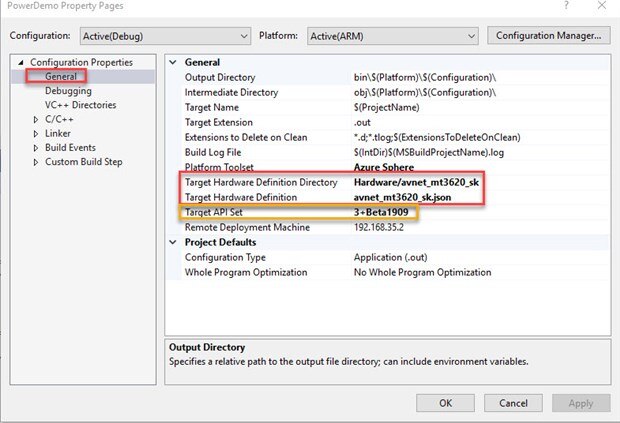Screen dimensions: 620x423
Task: Click the 3+Beta1909 API set value
Action: [381, 212]
